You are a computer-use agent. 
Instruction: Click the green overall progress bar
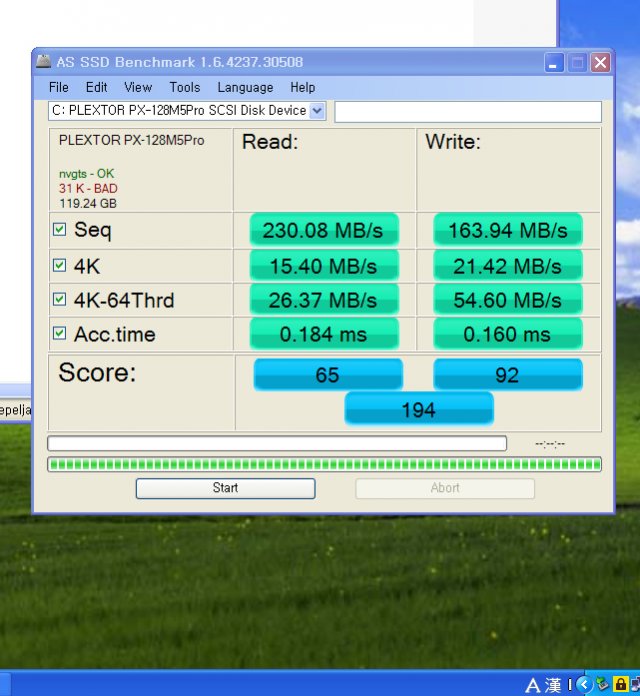point(324,464)
